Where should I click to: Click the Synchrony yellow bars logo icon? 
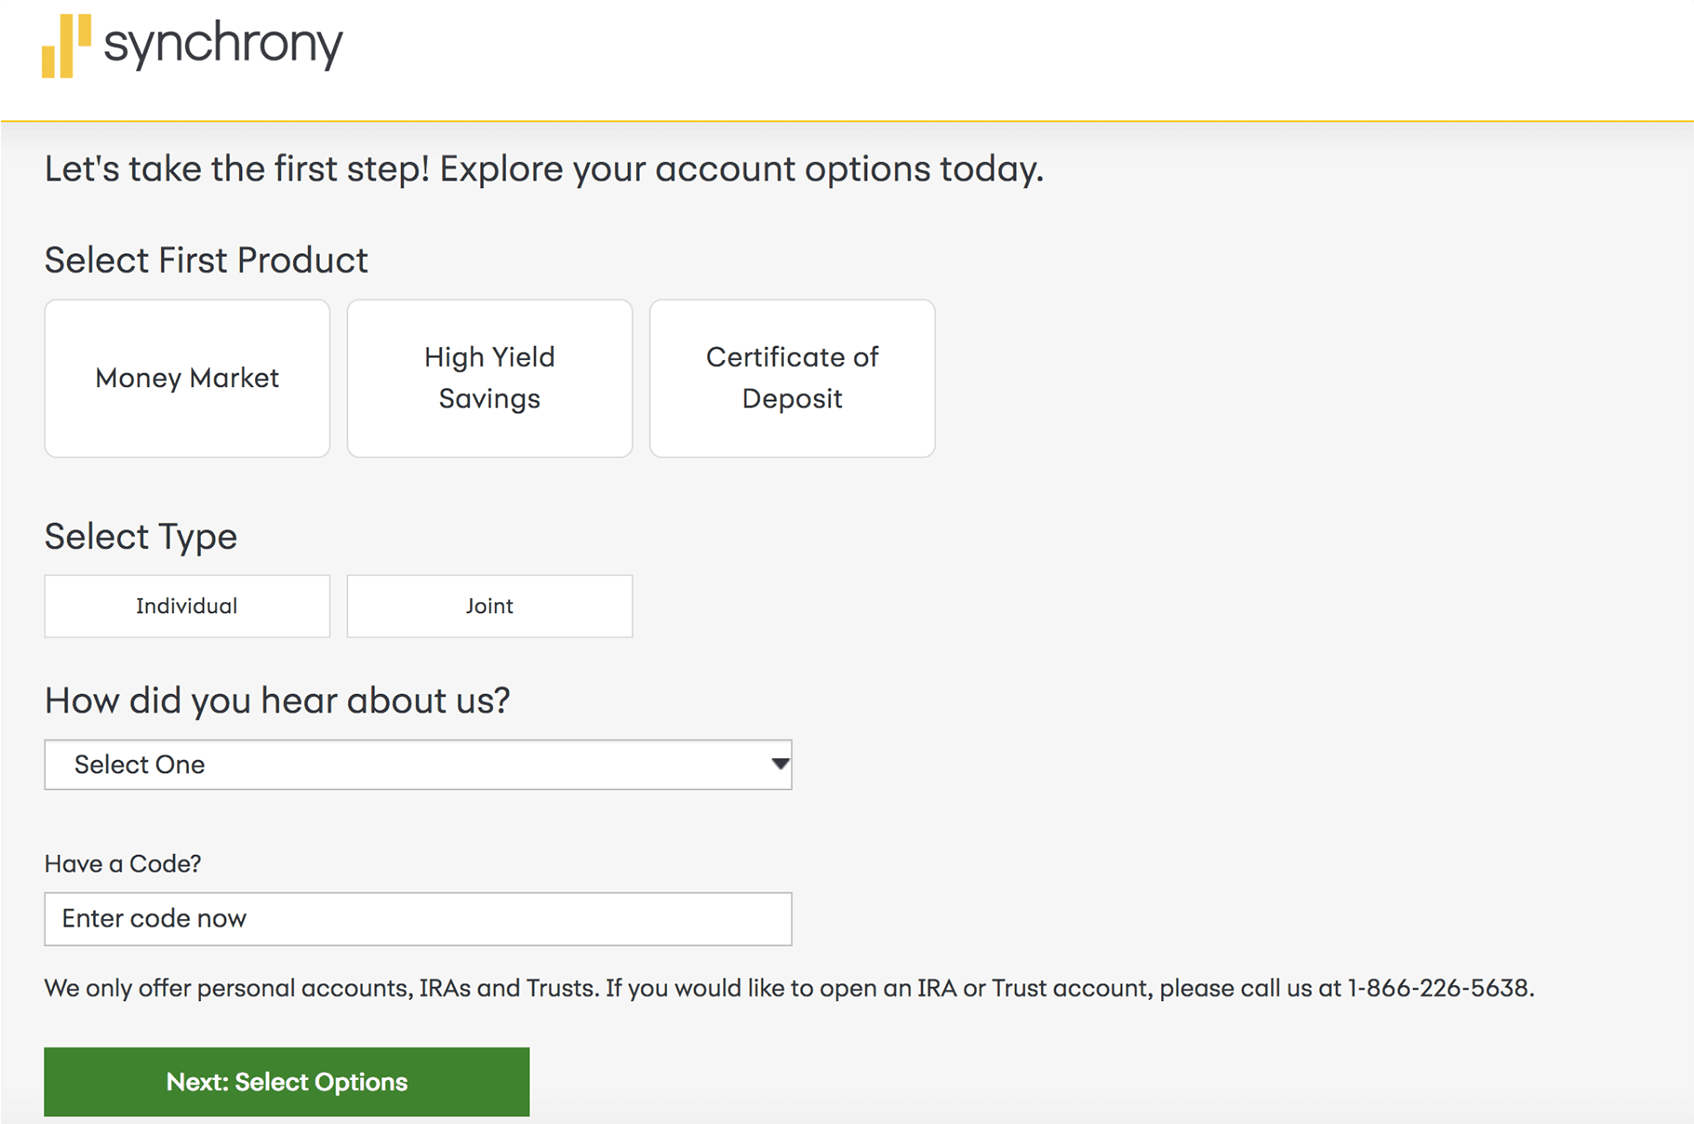coord(66,46)
